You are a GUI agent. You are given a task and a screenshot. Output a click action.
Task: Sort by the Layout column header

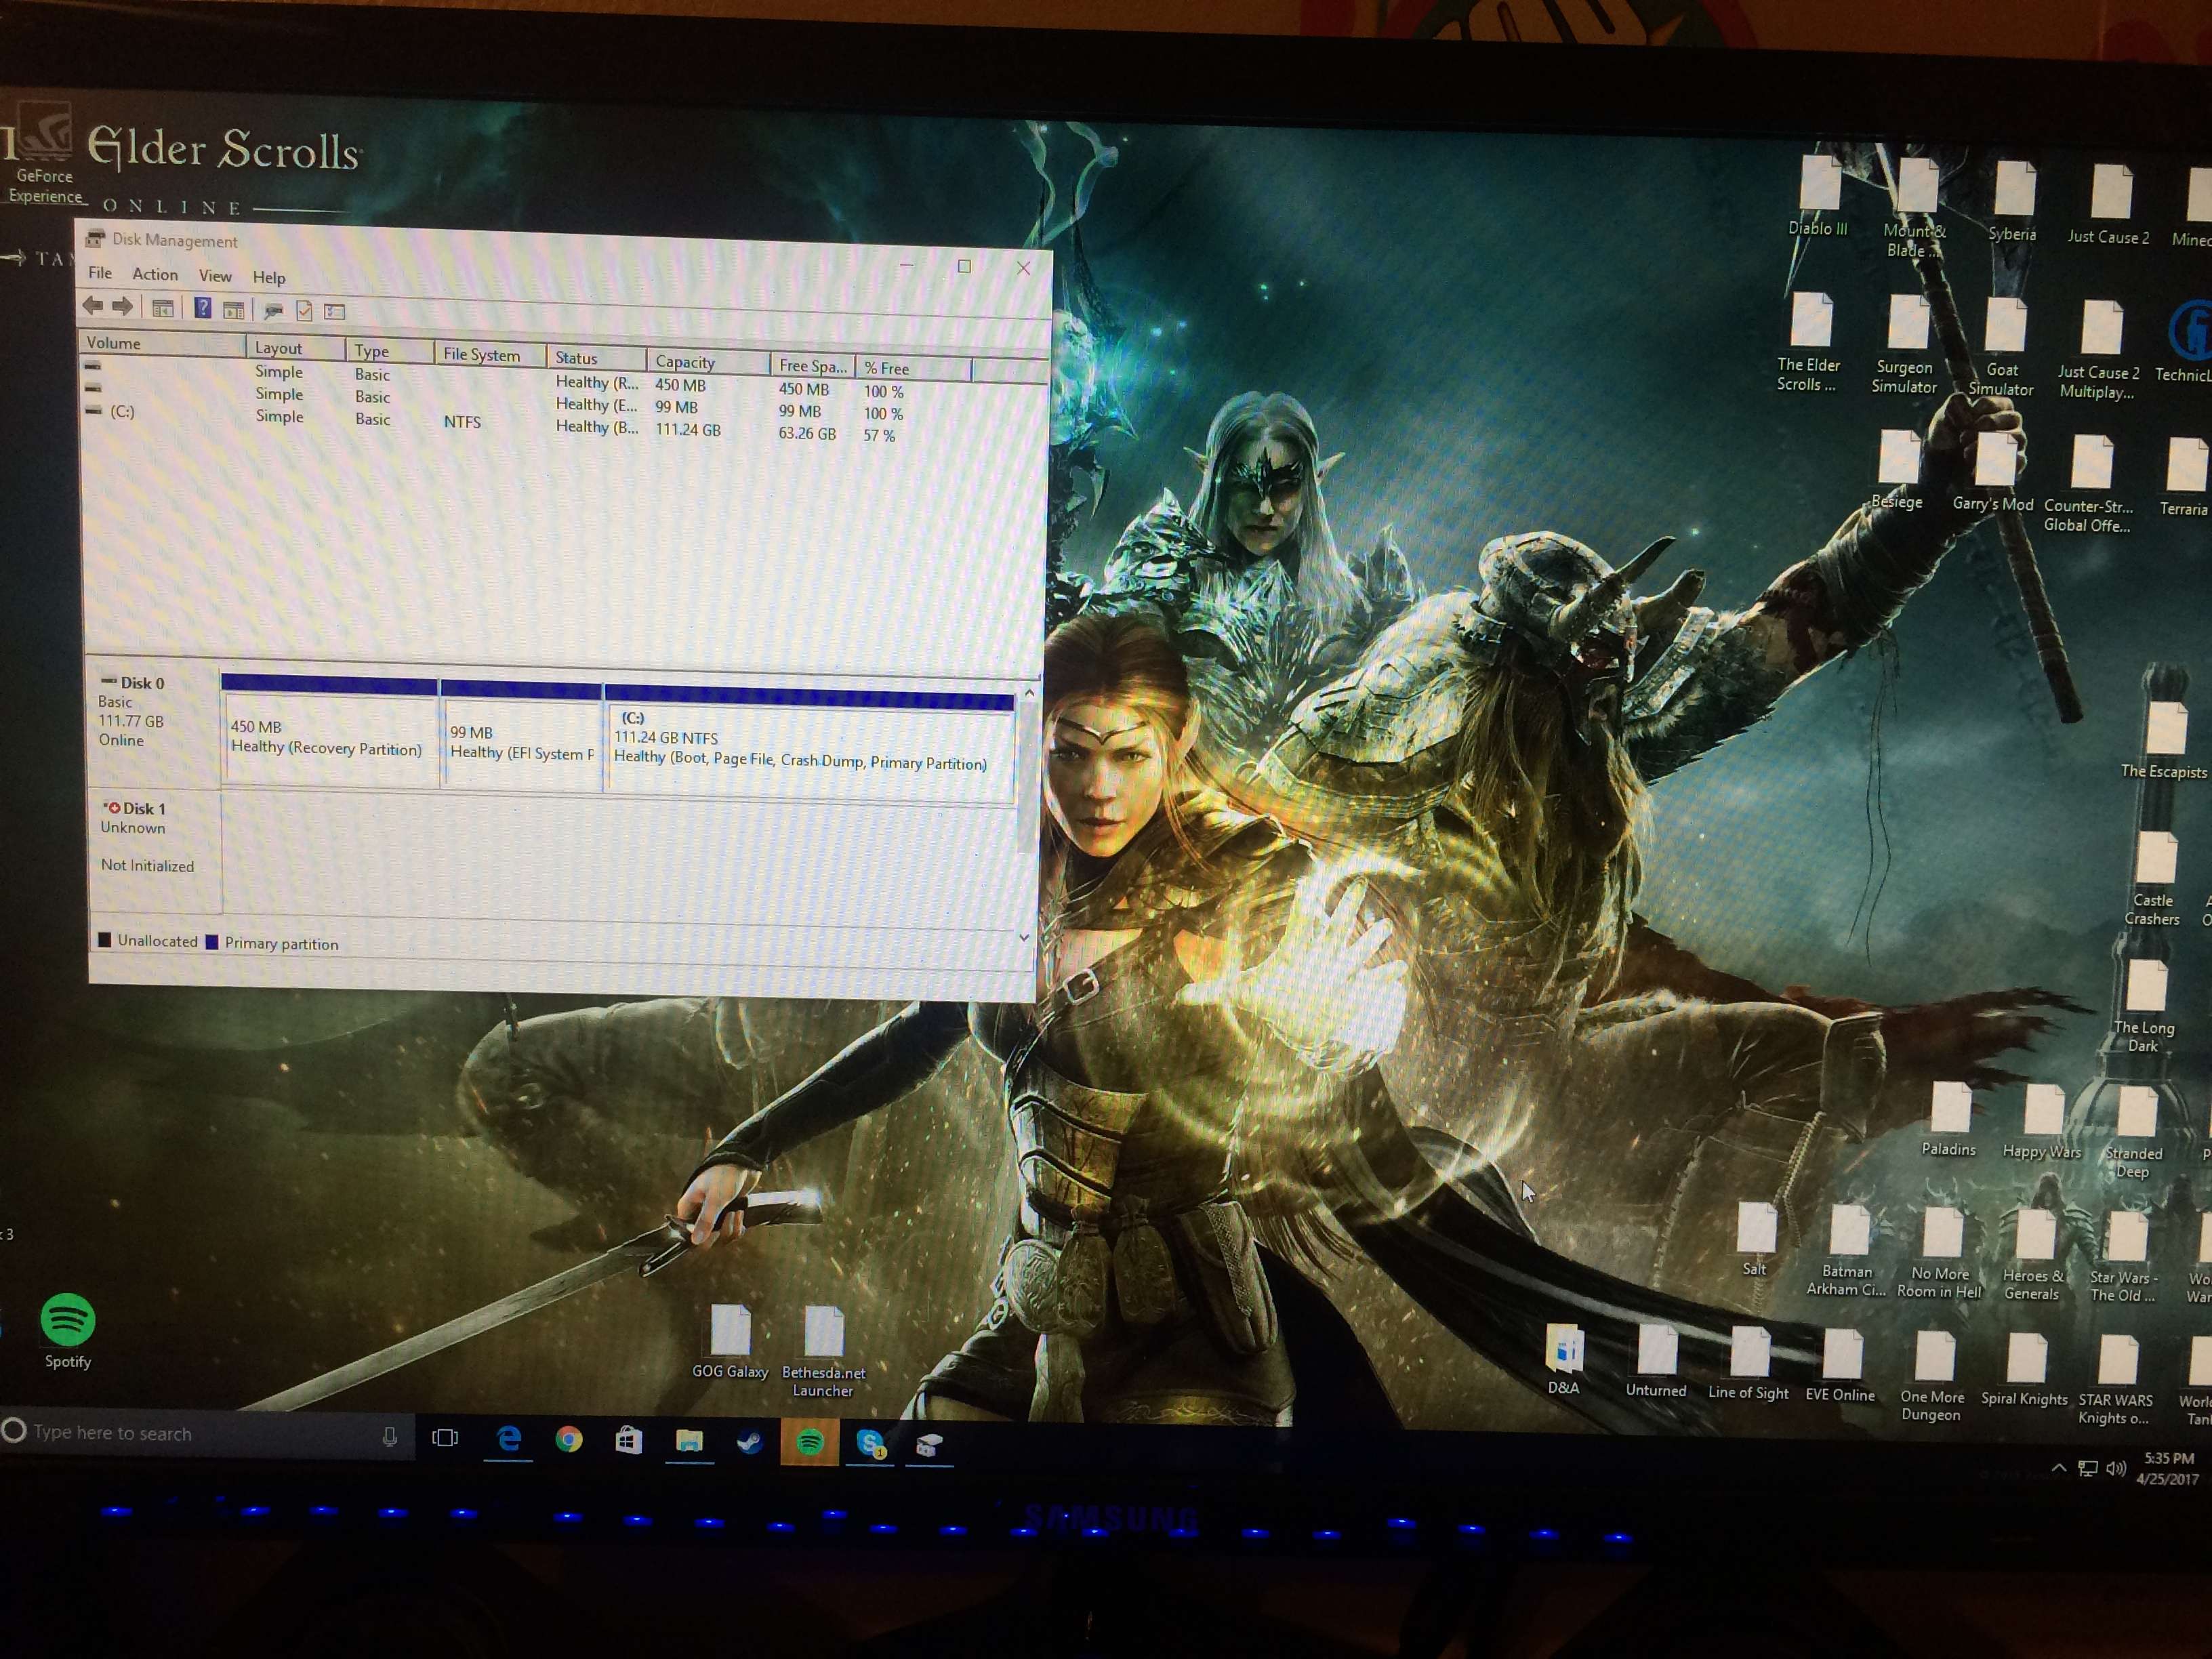296,348
